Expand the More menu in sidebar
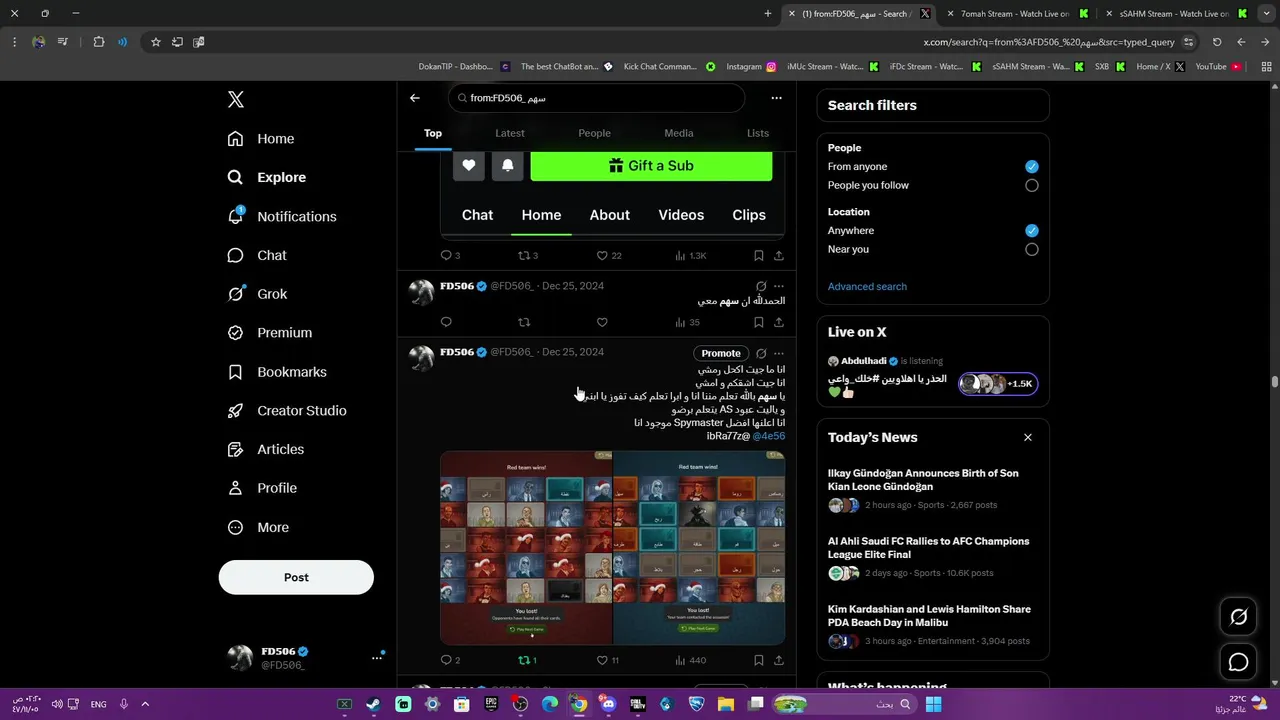This screenshot has width=1280, height=720. [x=258, y=527]
